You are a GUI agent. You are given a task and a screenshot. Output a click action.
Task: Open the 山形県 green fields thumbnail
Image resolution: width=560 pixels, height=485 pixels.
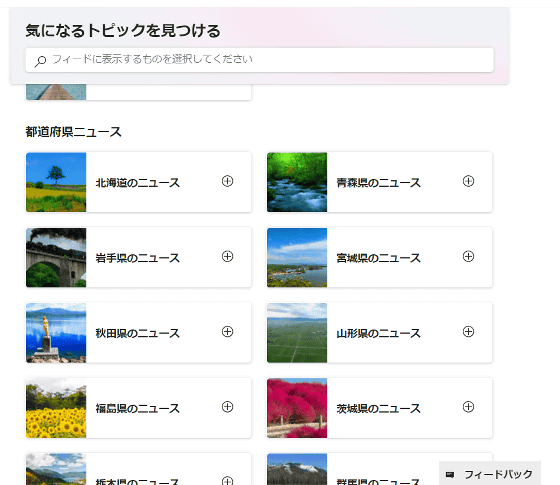pos(297,333)
